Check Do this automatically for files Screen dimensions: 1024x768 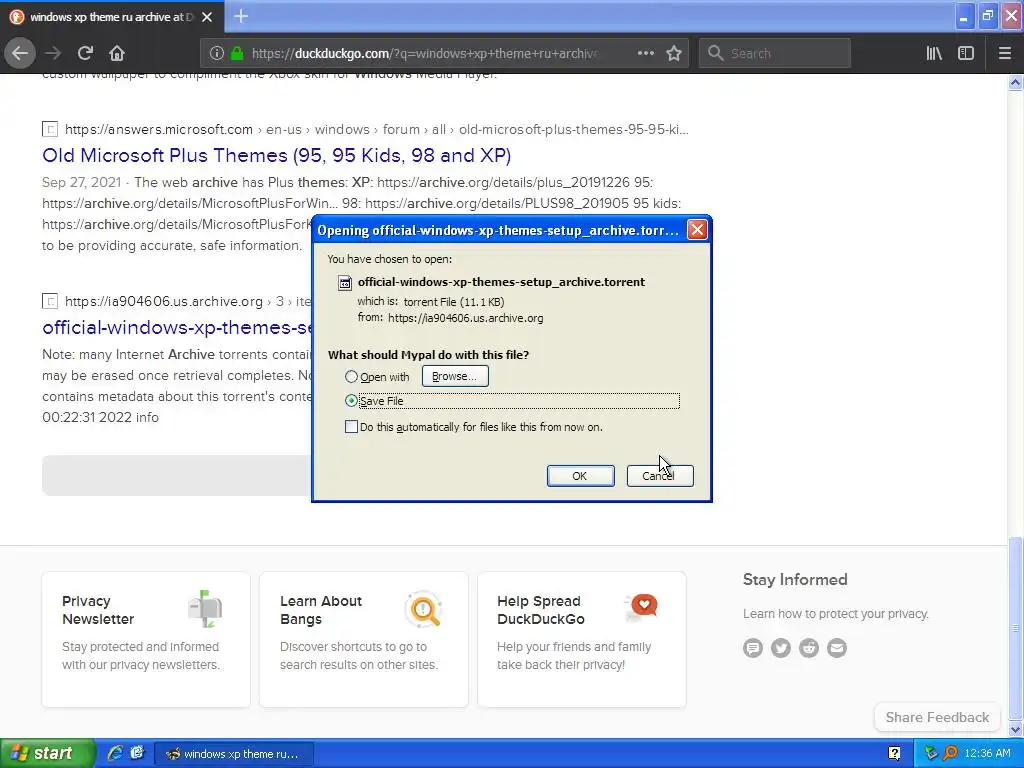351,426
